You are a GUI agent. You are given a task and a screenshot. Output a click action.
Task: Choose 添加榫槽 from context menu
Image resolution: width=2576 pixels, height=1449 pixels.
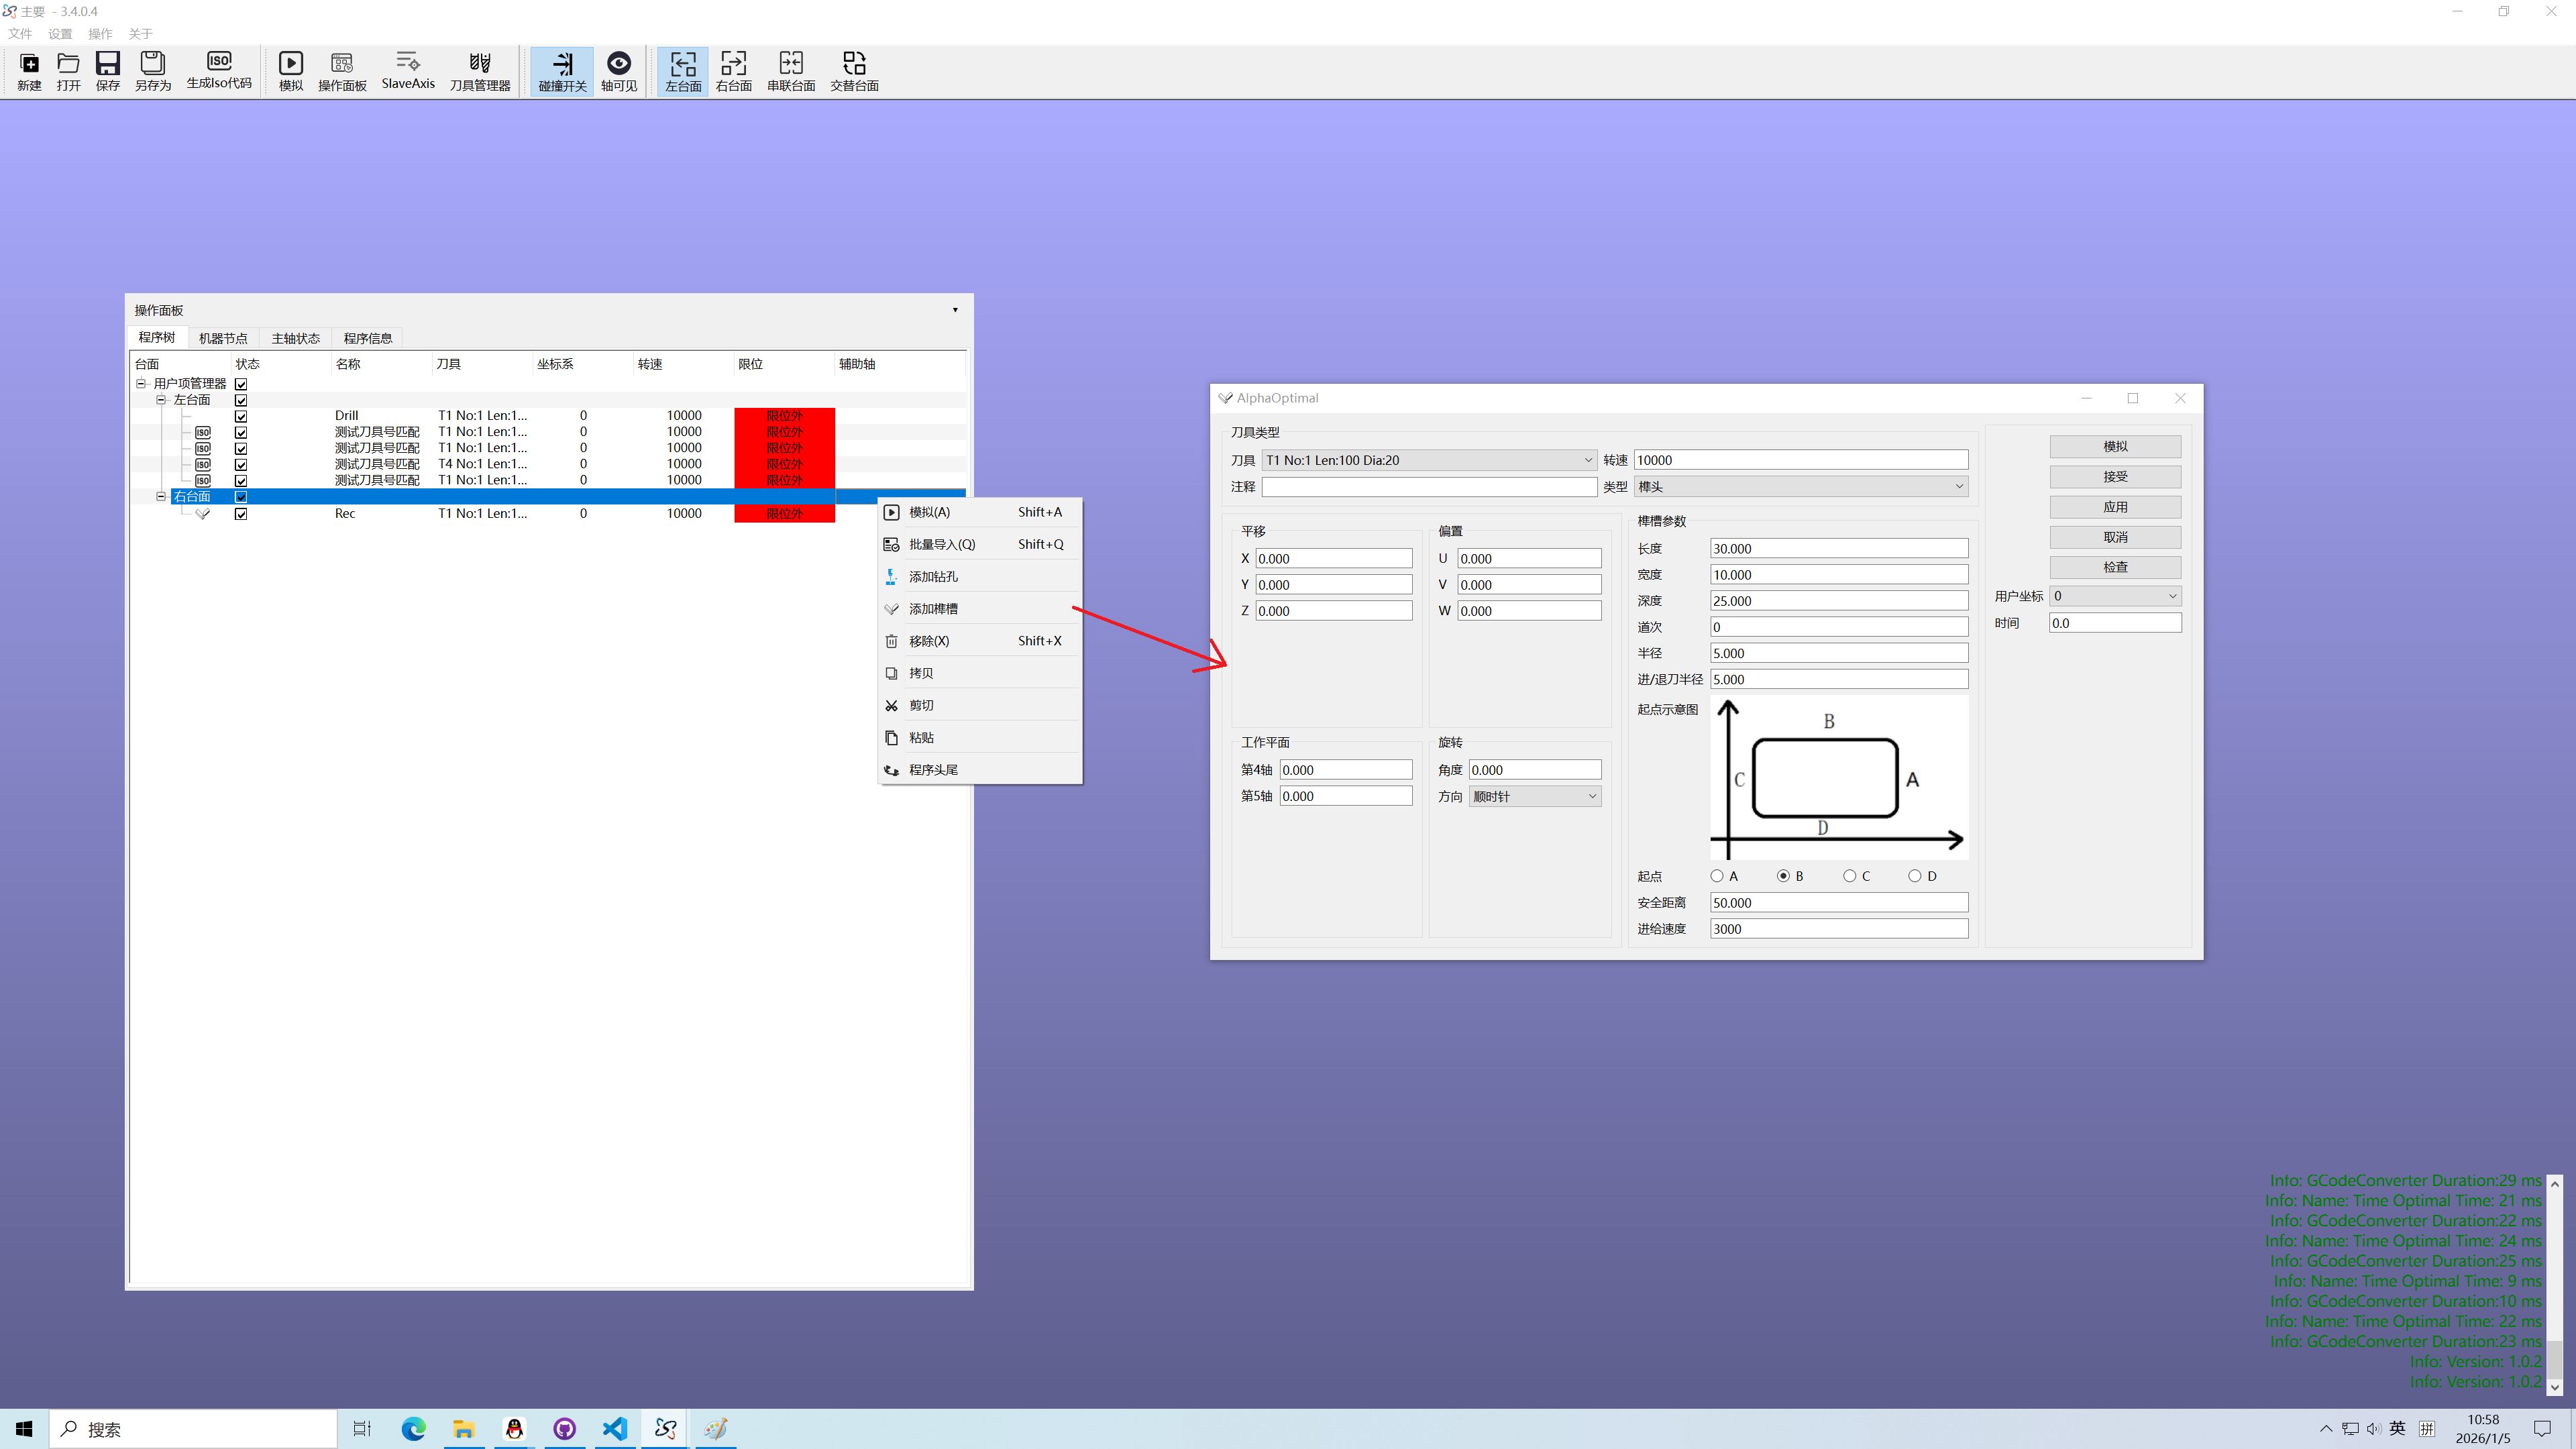pyautogui.click(x=933, y=609)
